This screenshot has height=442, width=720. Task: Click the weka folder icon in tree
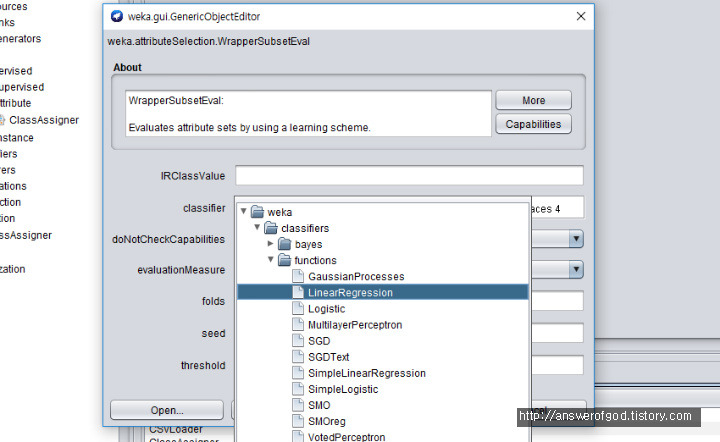click(x=257, y=212)
